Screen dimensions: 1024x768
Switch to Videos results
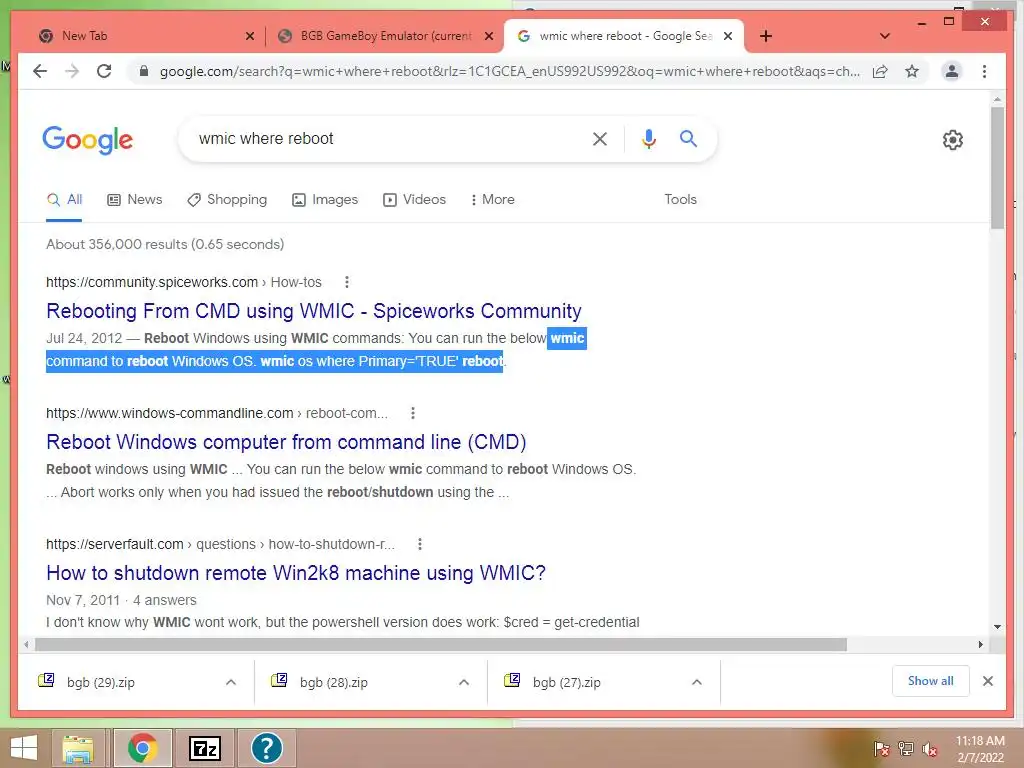click(x=414, y=200)
